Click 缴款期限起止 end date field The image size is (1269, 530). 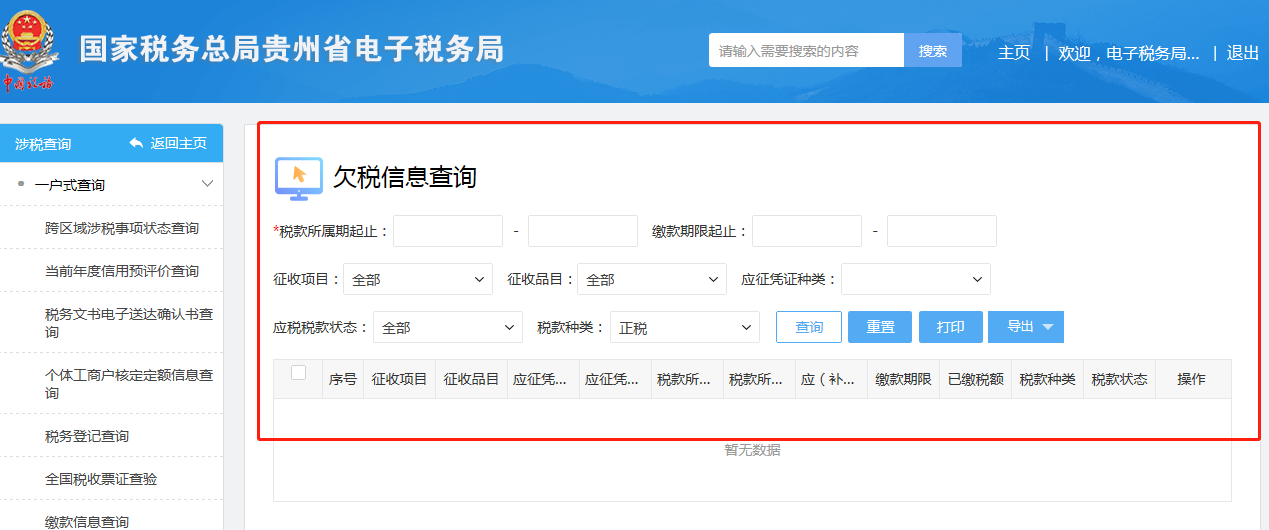pyautogui.click(x=942, y=231)
